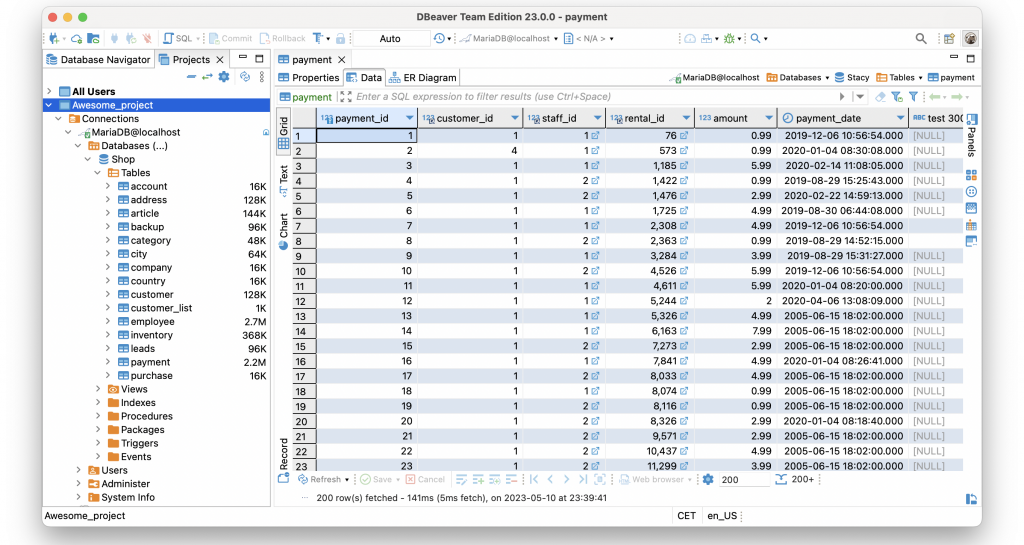Toggle link with editor arrows icon
Screen dimensions: 1024x545
tap(207, 77)
